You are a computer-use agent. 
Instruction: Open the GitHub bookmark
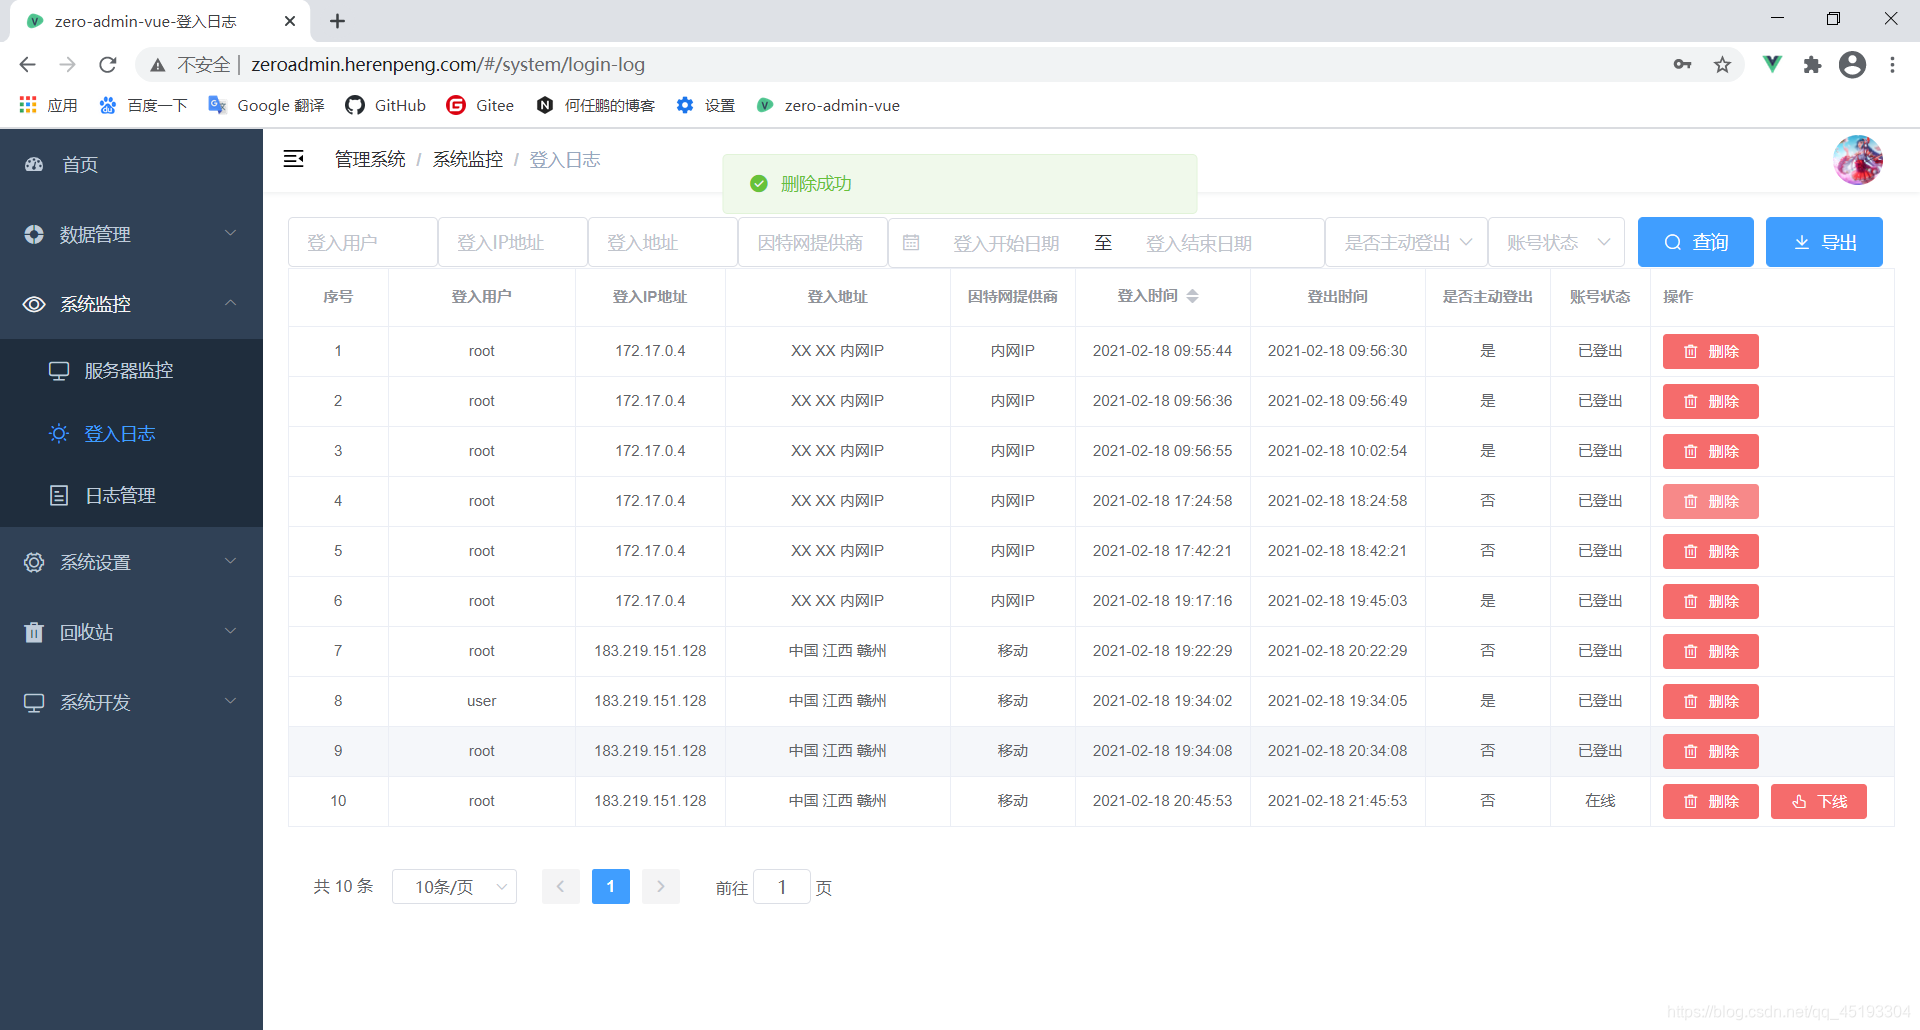click(x=385, y=105)
